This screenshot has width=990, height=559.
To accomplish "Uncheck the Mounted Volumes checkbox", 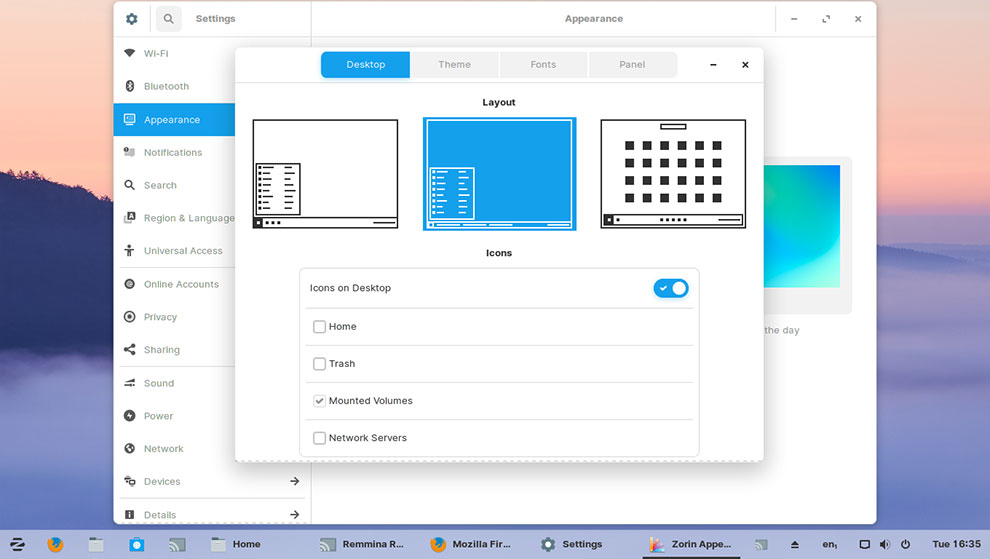I will tap(319, 401).
